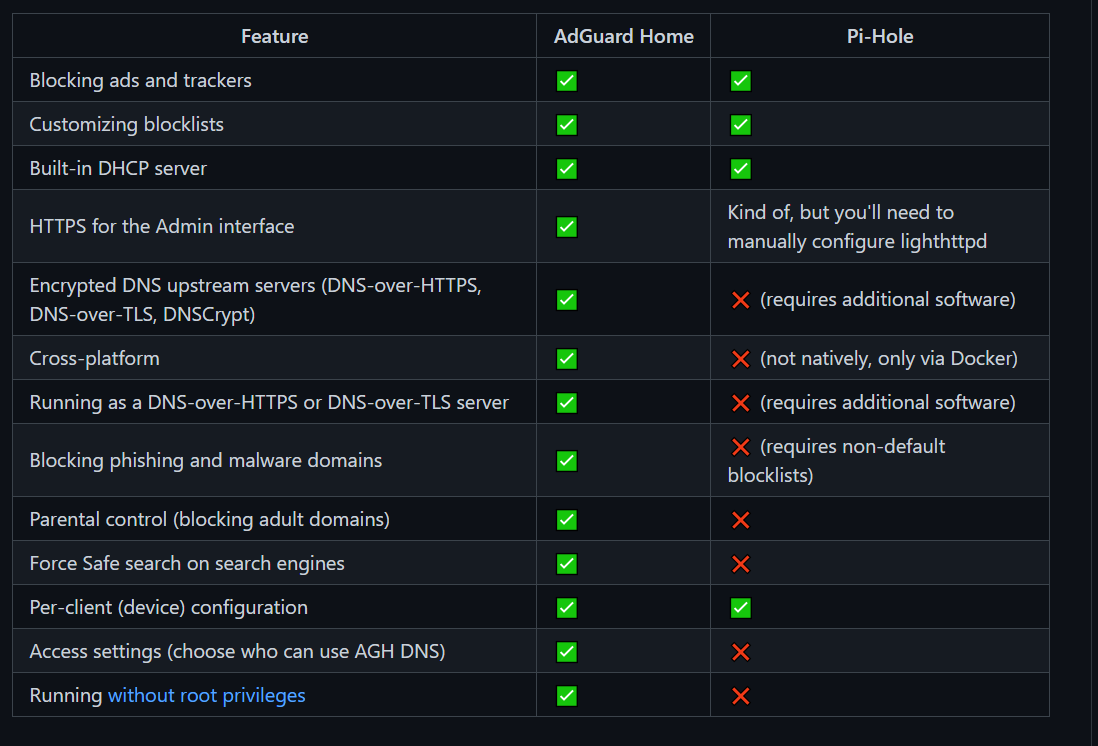This screenshot has width=1098, height=746.
Task: Click AdGuard Home checkmark for Access settings
Action: [x=567, y=652]
